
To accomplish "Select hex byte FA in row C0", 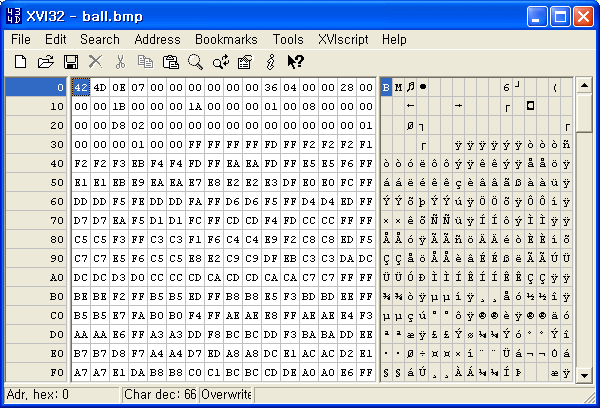I will (138, 315).
